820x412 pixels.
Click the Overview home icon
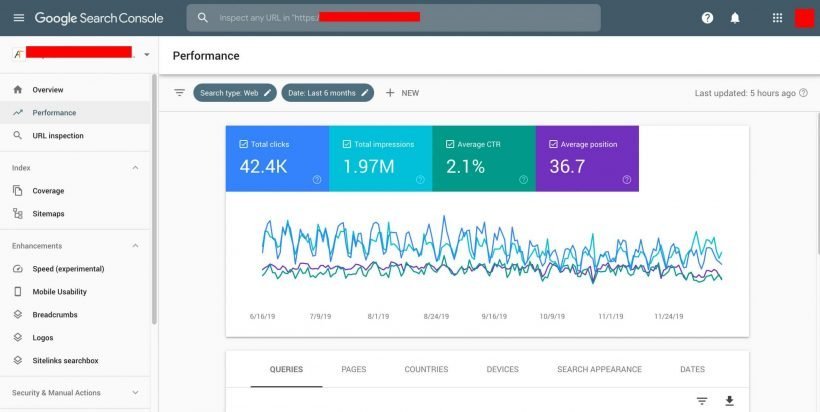pos(18,89)
